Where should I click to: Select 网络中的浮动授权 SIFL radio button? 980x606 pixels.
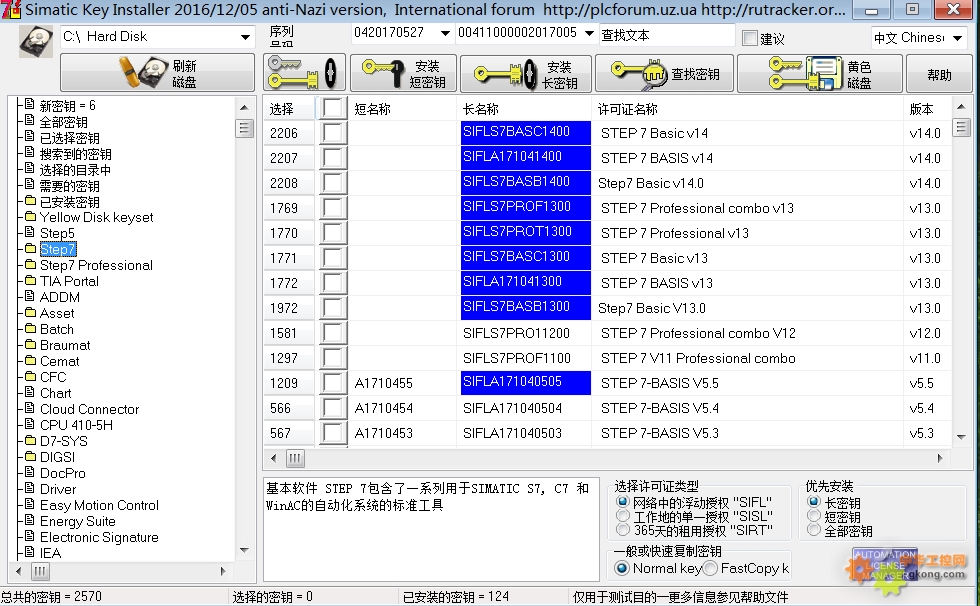622,502
